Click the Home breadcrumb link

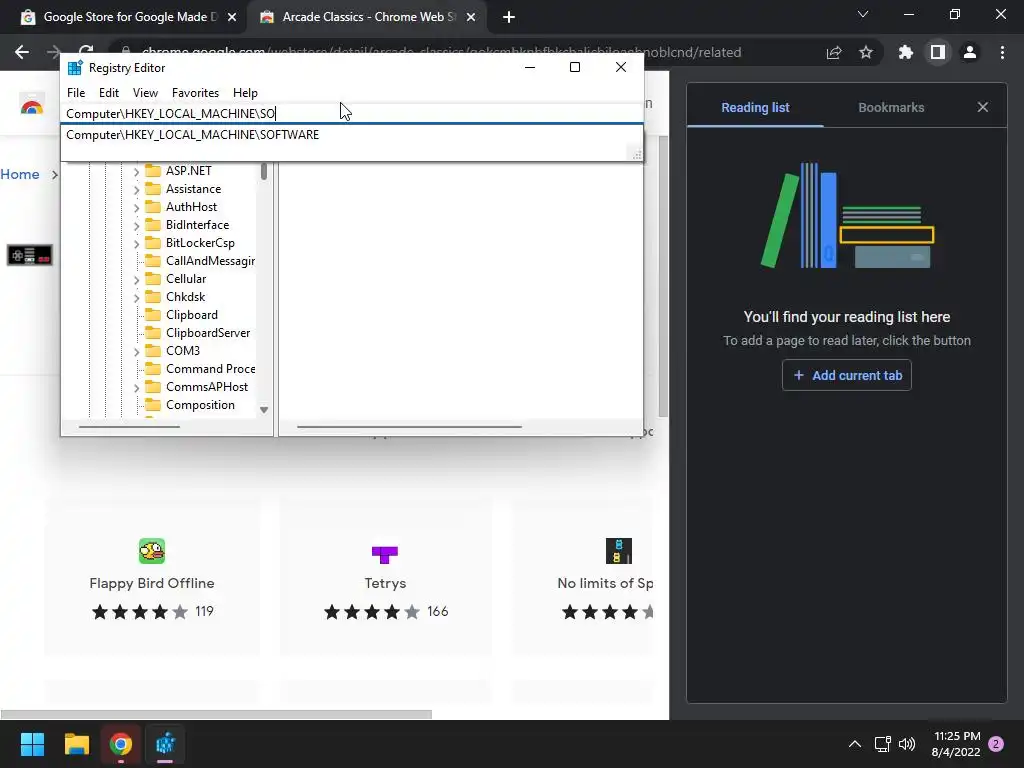(20, 174)
